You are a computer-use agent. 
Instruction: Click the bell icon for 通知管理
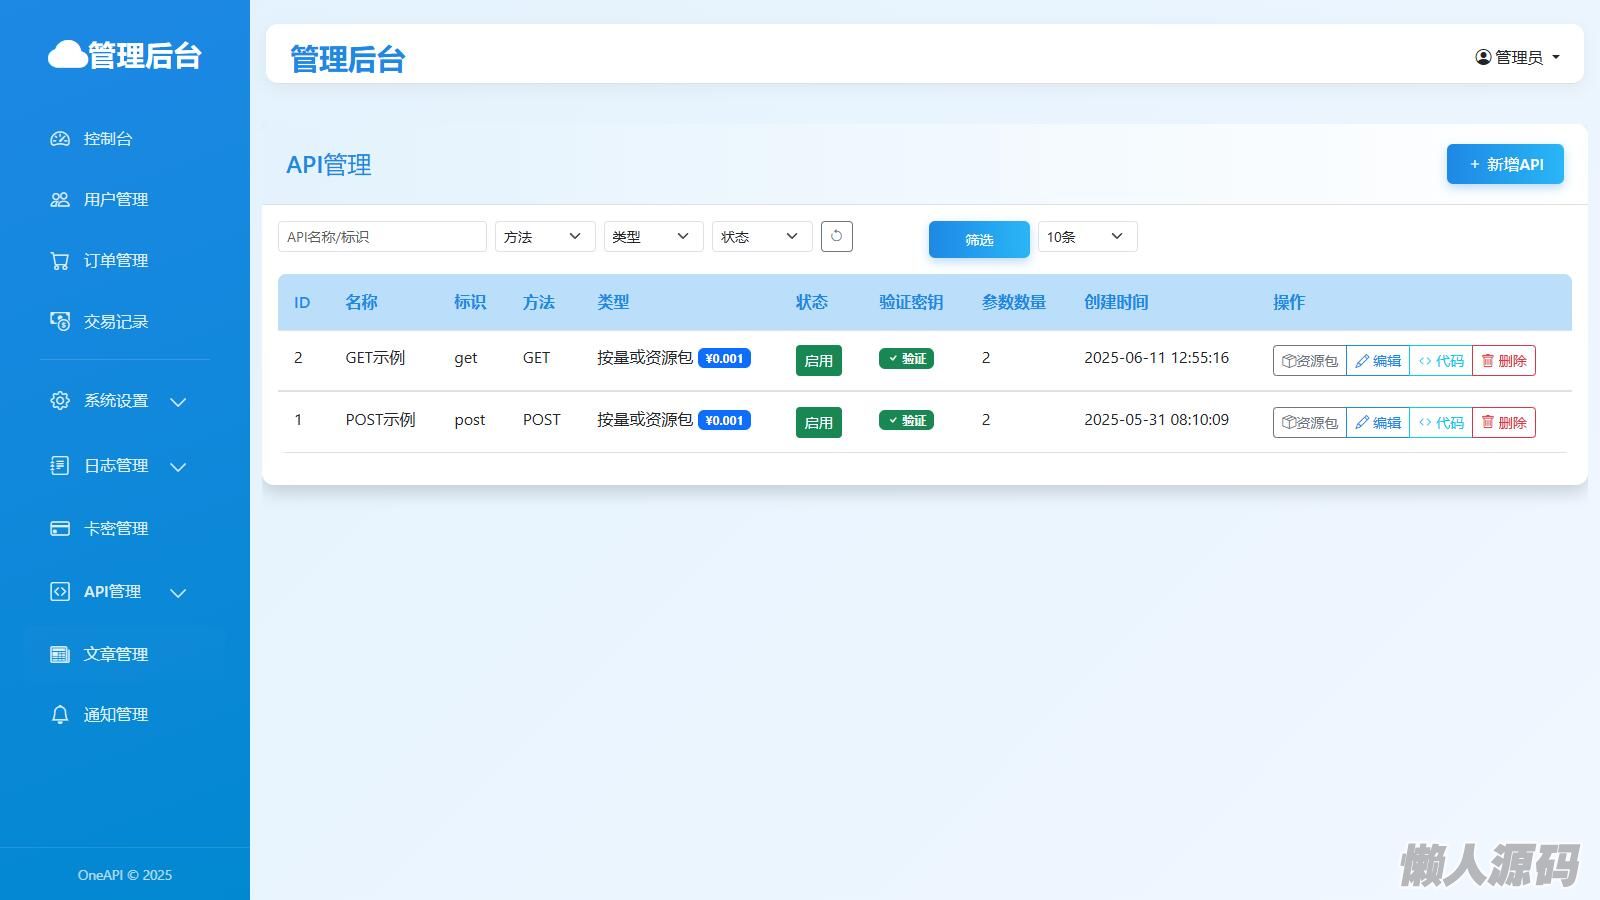[60, 715]
